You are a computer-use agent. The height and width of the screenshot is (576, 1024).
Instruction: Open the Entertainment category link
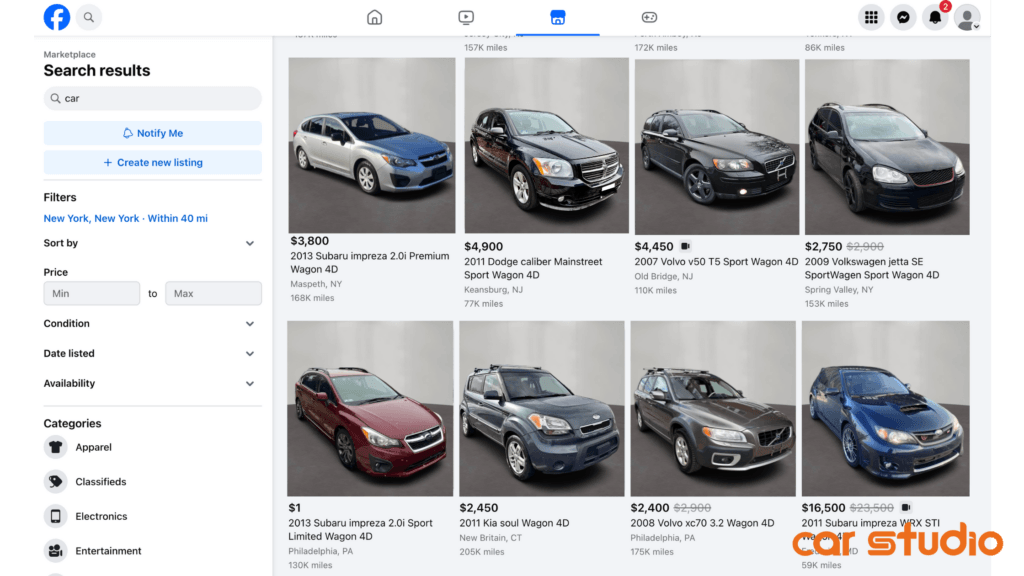108,551
